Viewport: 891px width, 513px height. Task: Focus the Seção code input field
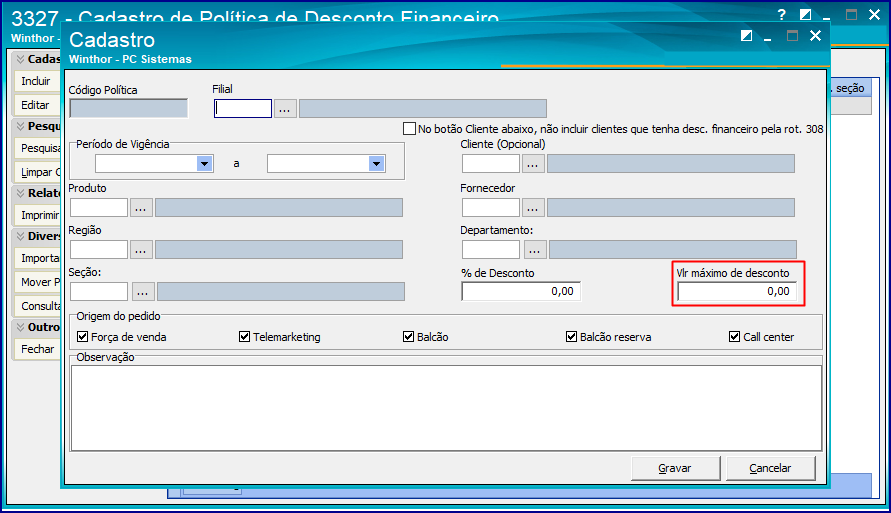[x=99, y=291]
